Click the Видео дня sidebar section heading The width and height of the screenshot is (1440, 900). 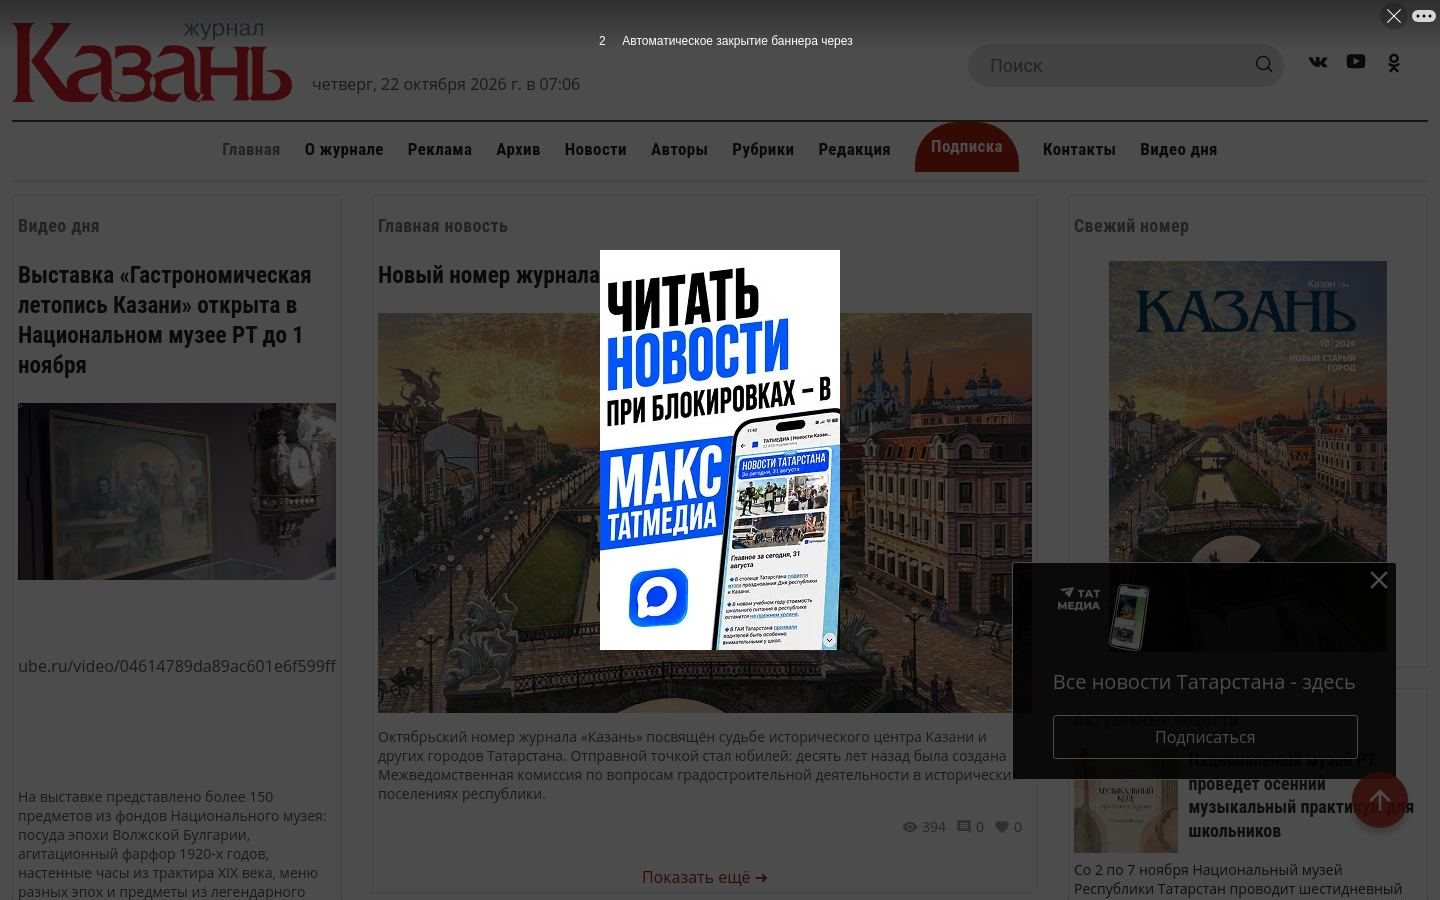[59, 226]
